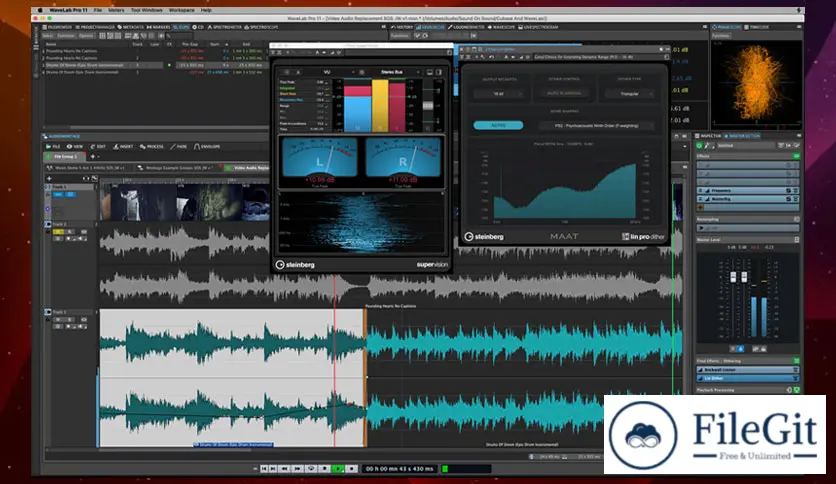
Task: Switch to the Timecode tab
Action: coord(758,27)
